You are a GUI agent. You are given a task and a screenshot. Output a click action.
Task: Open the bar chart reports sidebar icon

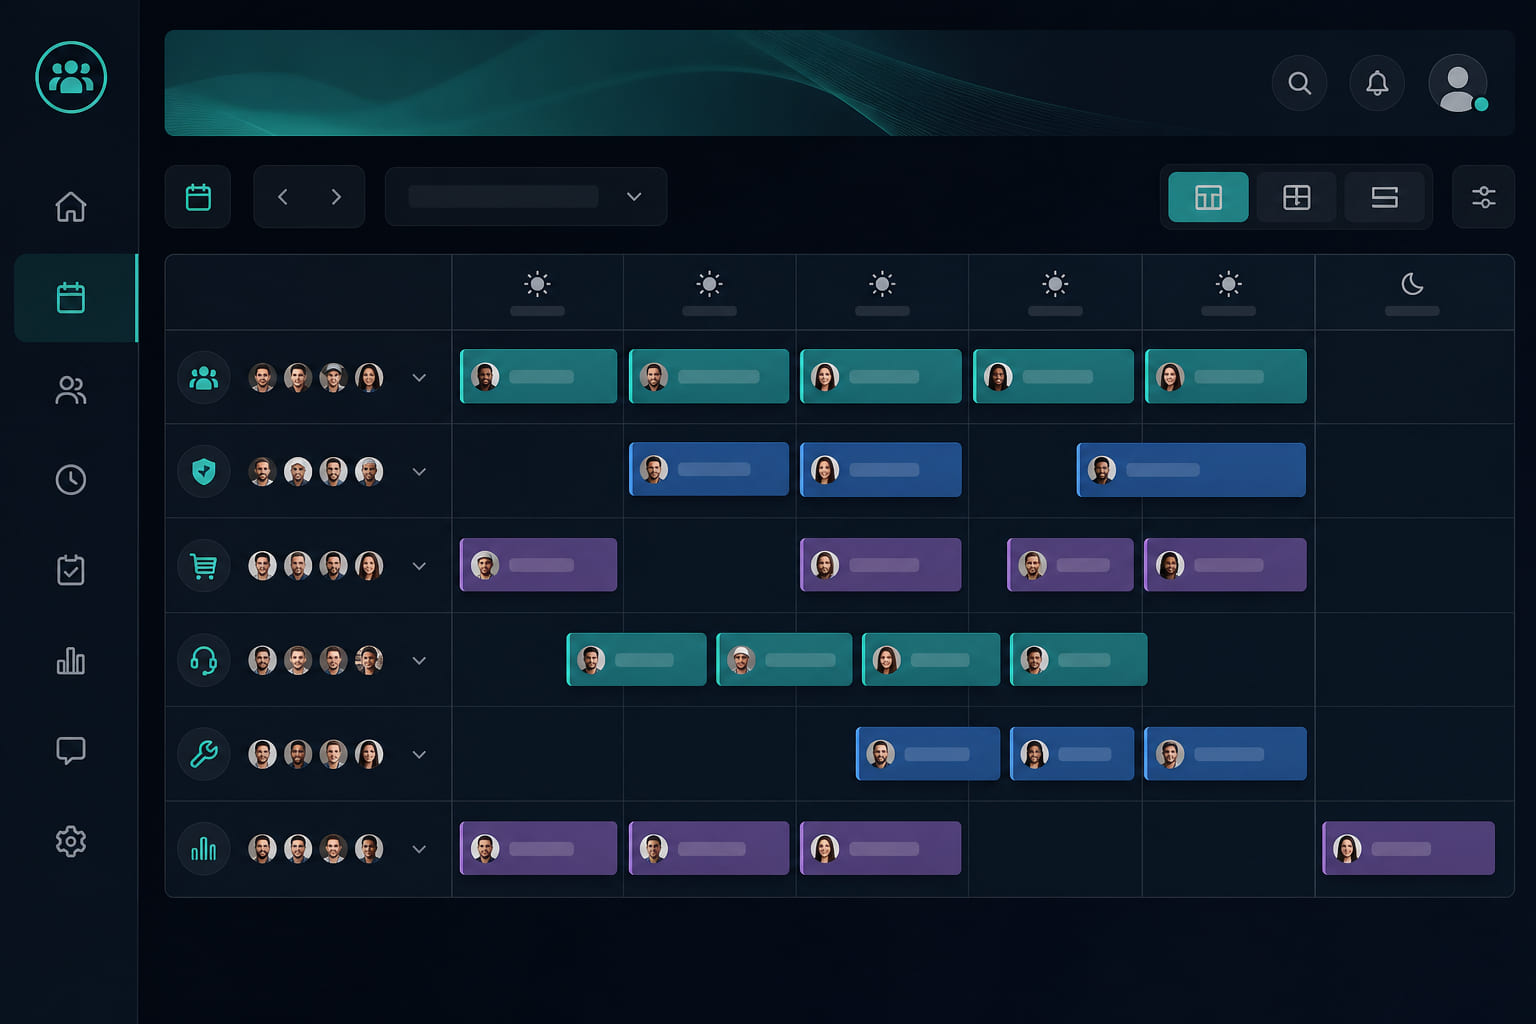[71, 660]
